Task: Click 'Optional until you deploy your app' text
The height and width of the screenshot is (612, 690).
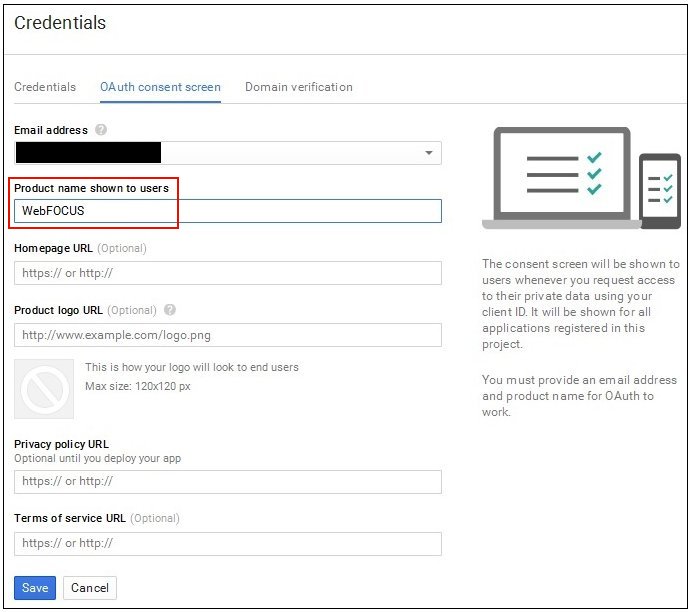Action: [x=97, y=458]
